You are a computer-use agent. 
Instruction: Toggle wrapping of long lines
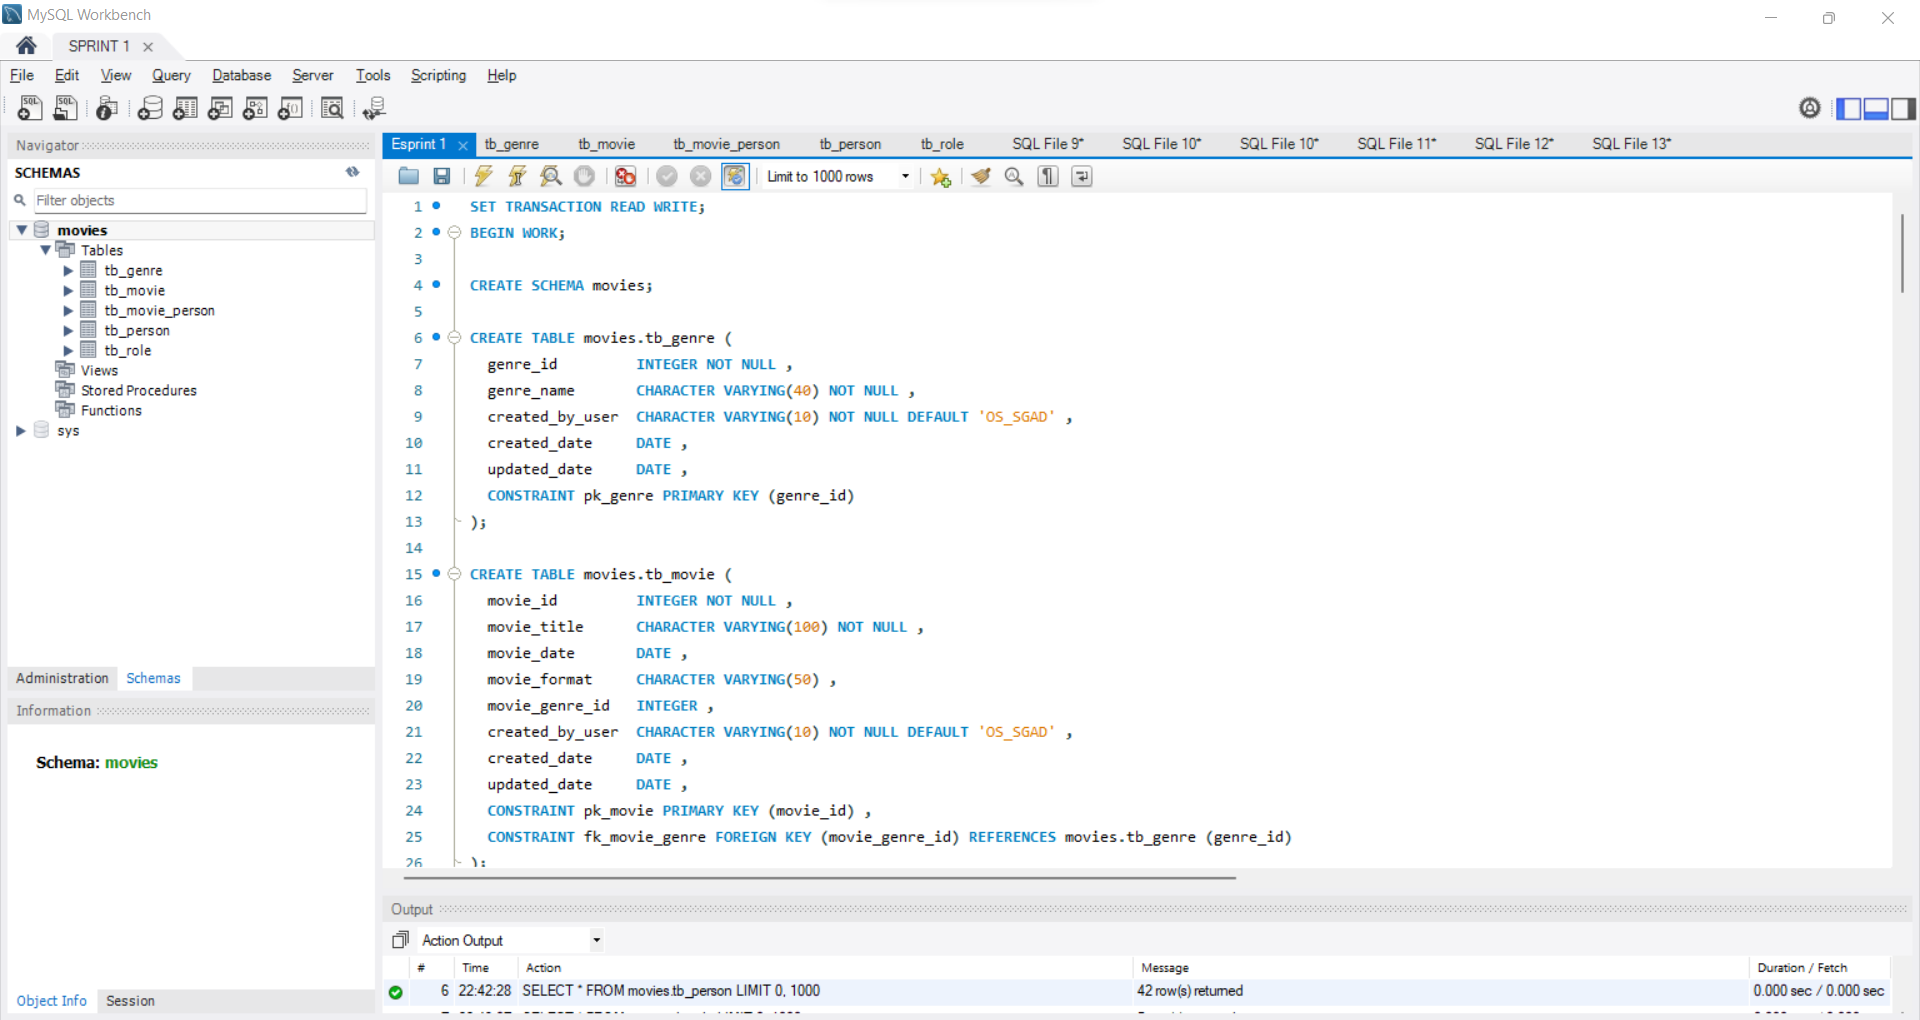click(x=1081, y=176)
